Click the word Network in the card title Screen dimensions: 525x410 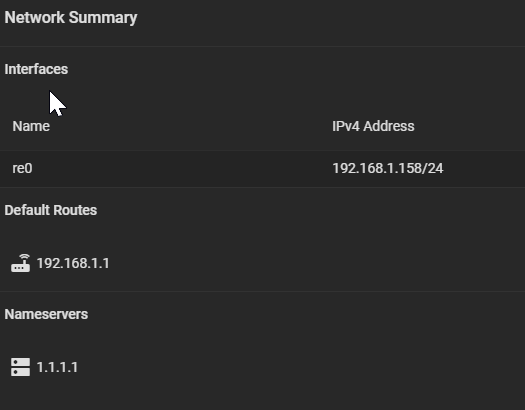pos(34,18)
